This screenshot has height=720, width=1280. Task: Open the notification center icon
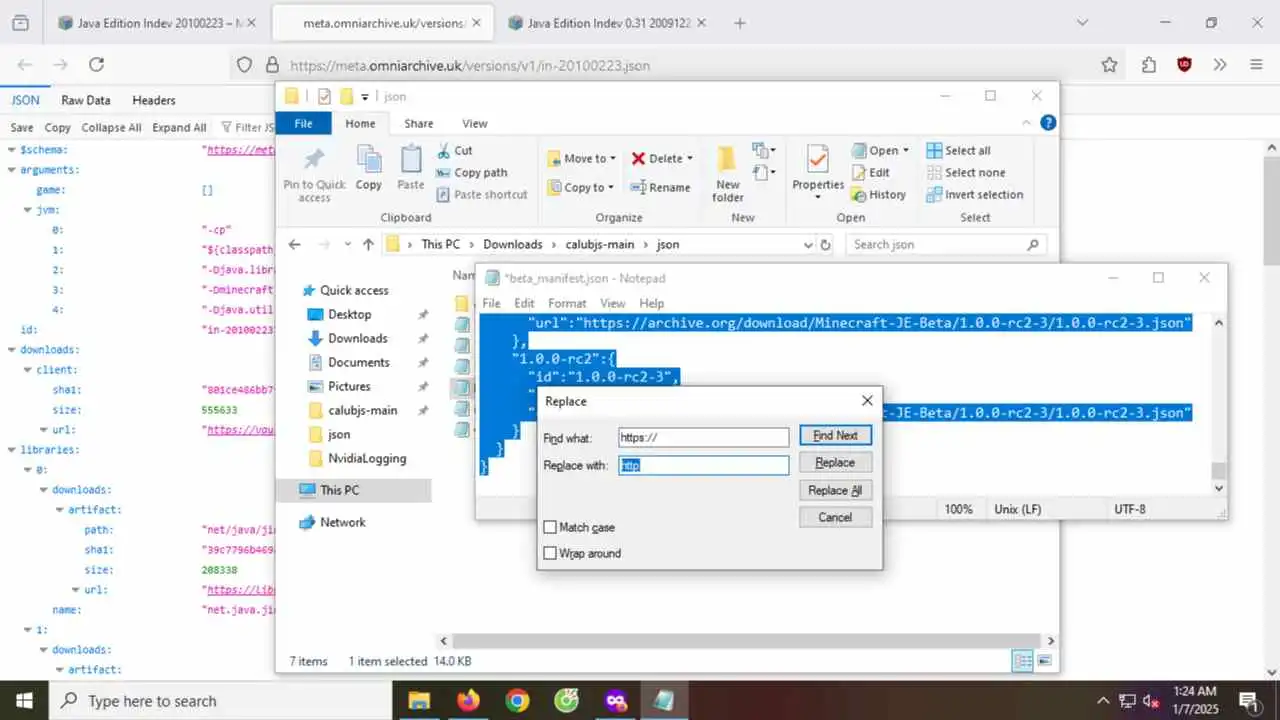pos(1249,700)
